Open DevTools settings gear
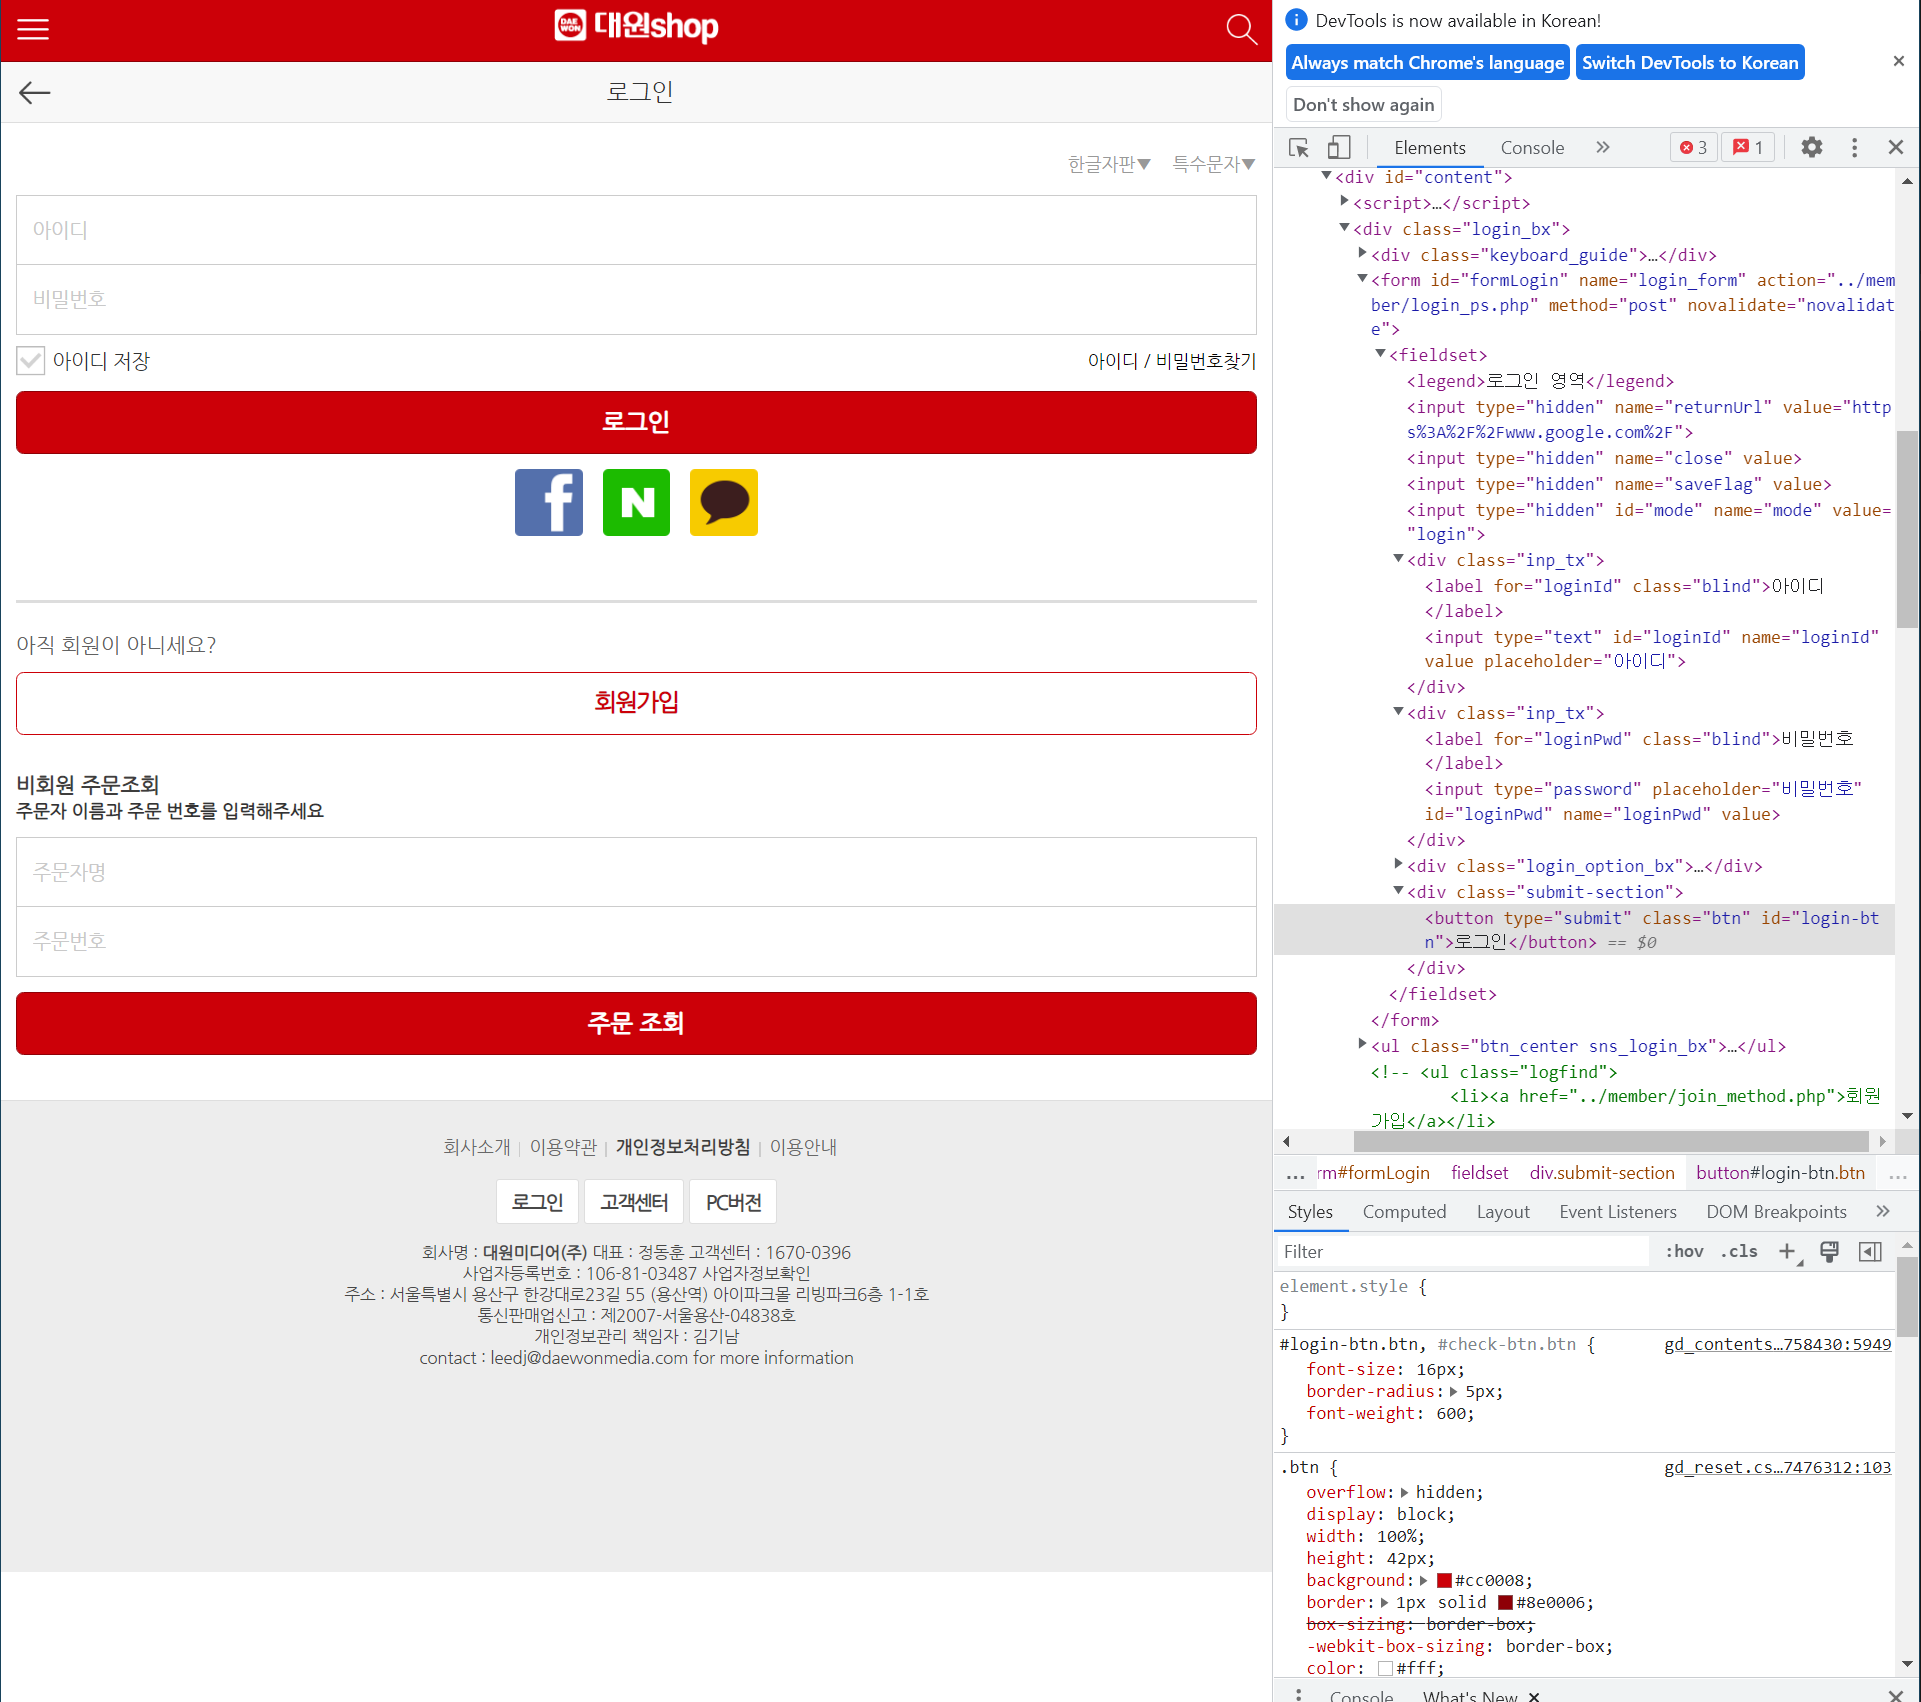1921x1702 pixels. [1811, 147]
